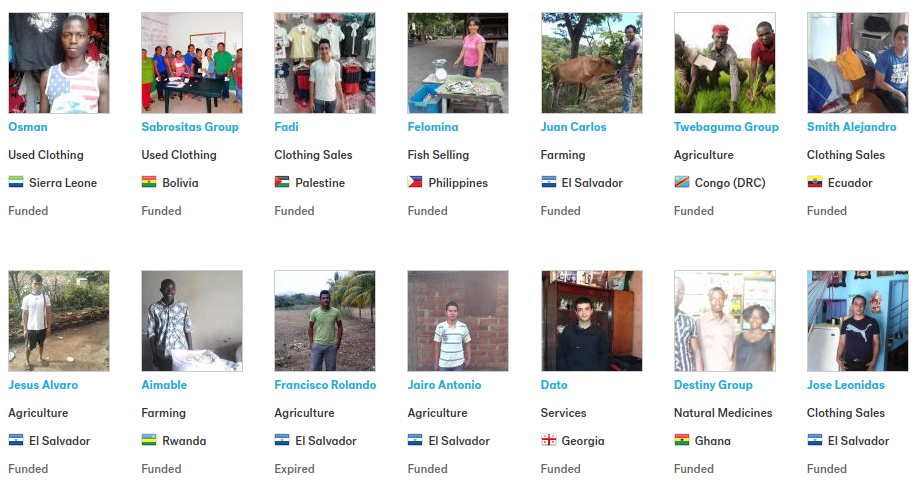921x484 pixels.
Task: Click the Ecuador flag icon
Action: (x=815, y=182)
